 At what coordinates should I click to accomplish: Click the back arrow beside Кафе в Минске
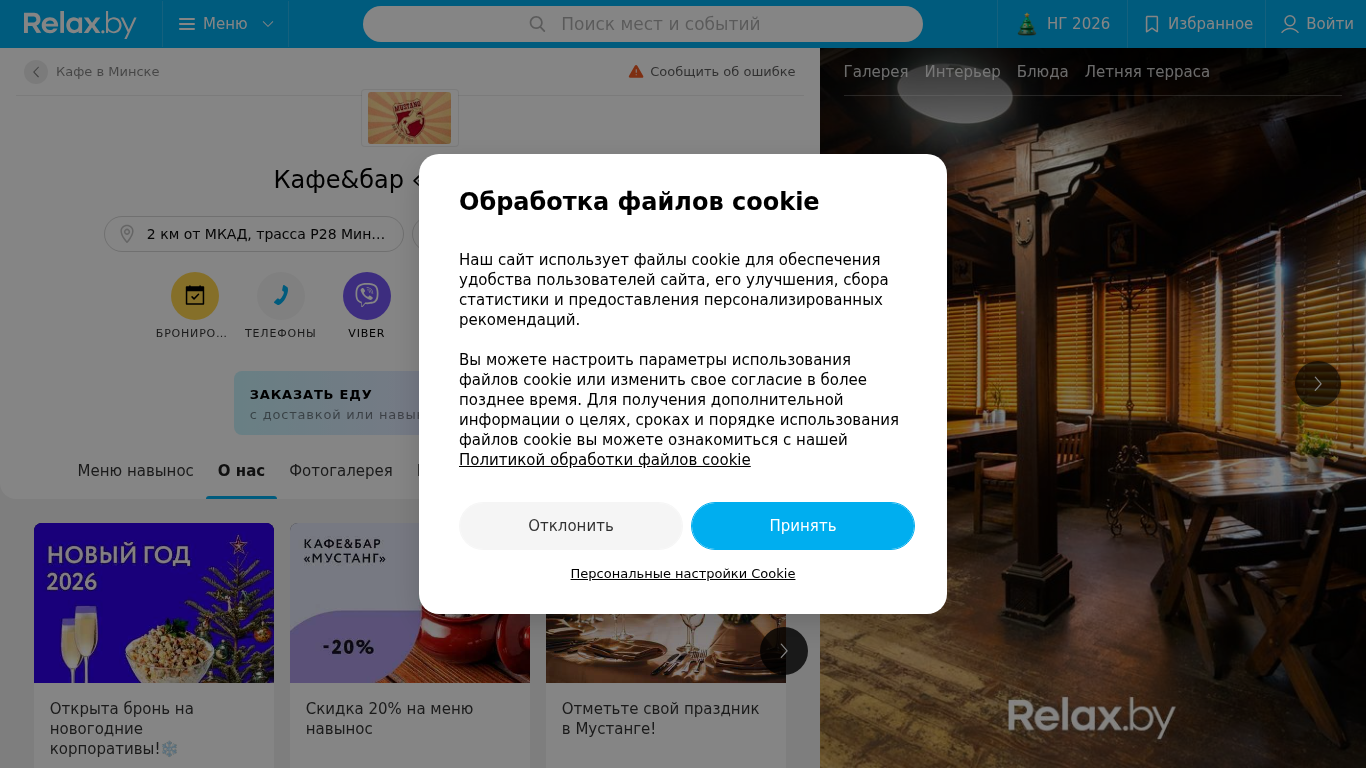point(36,72)
